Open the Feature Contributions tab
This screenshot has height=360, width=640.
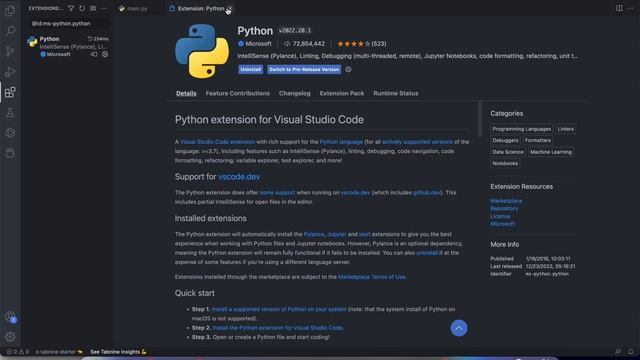(x=238, y=93)
